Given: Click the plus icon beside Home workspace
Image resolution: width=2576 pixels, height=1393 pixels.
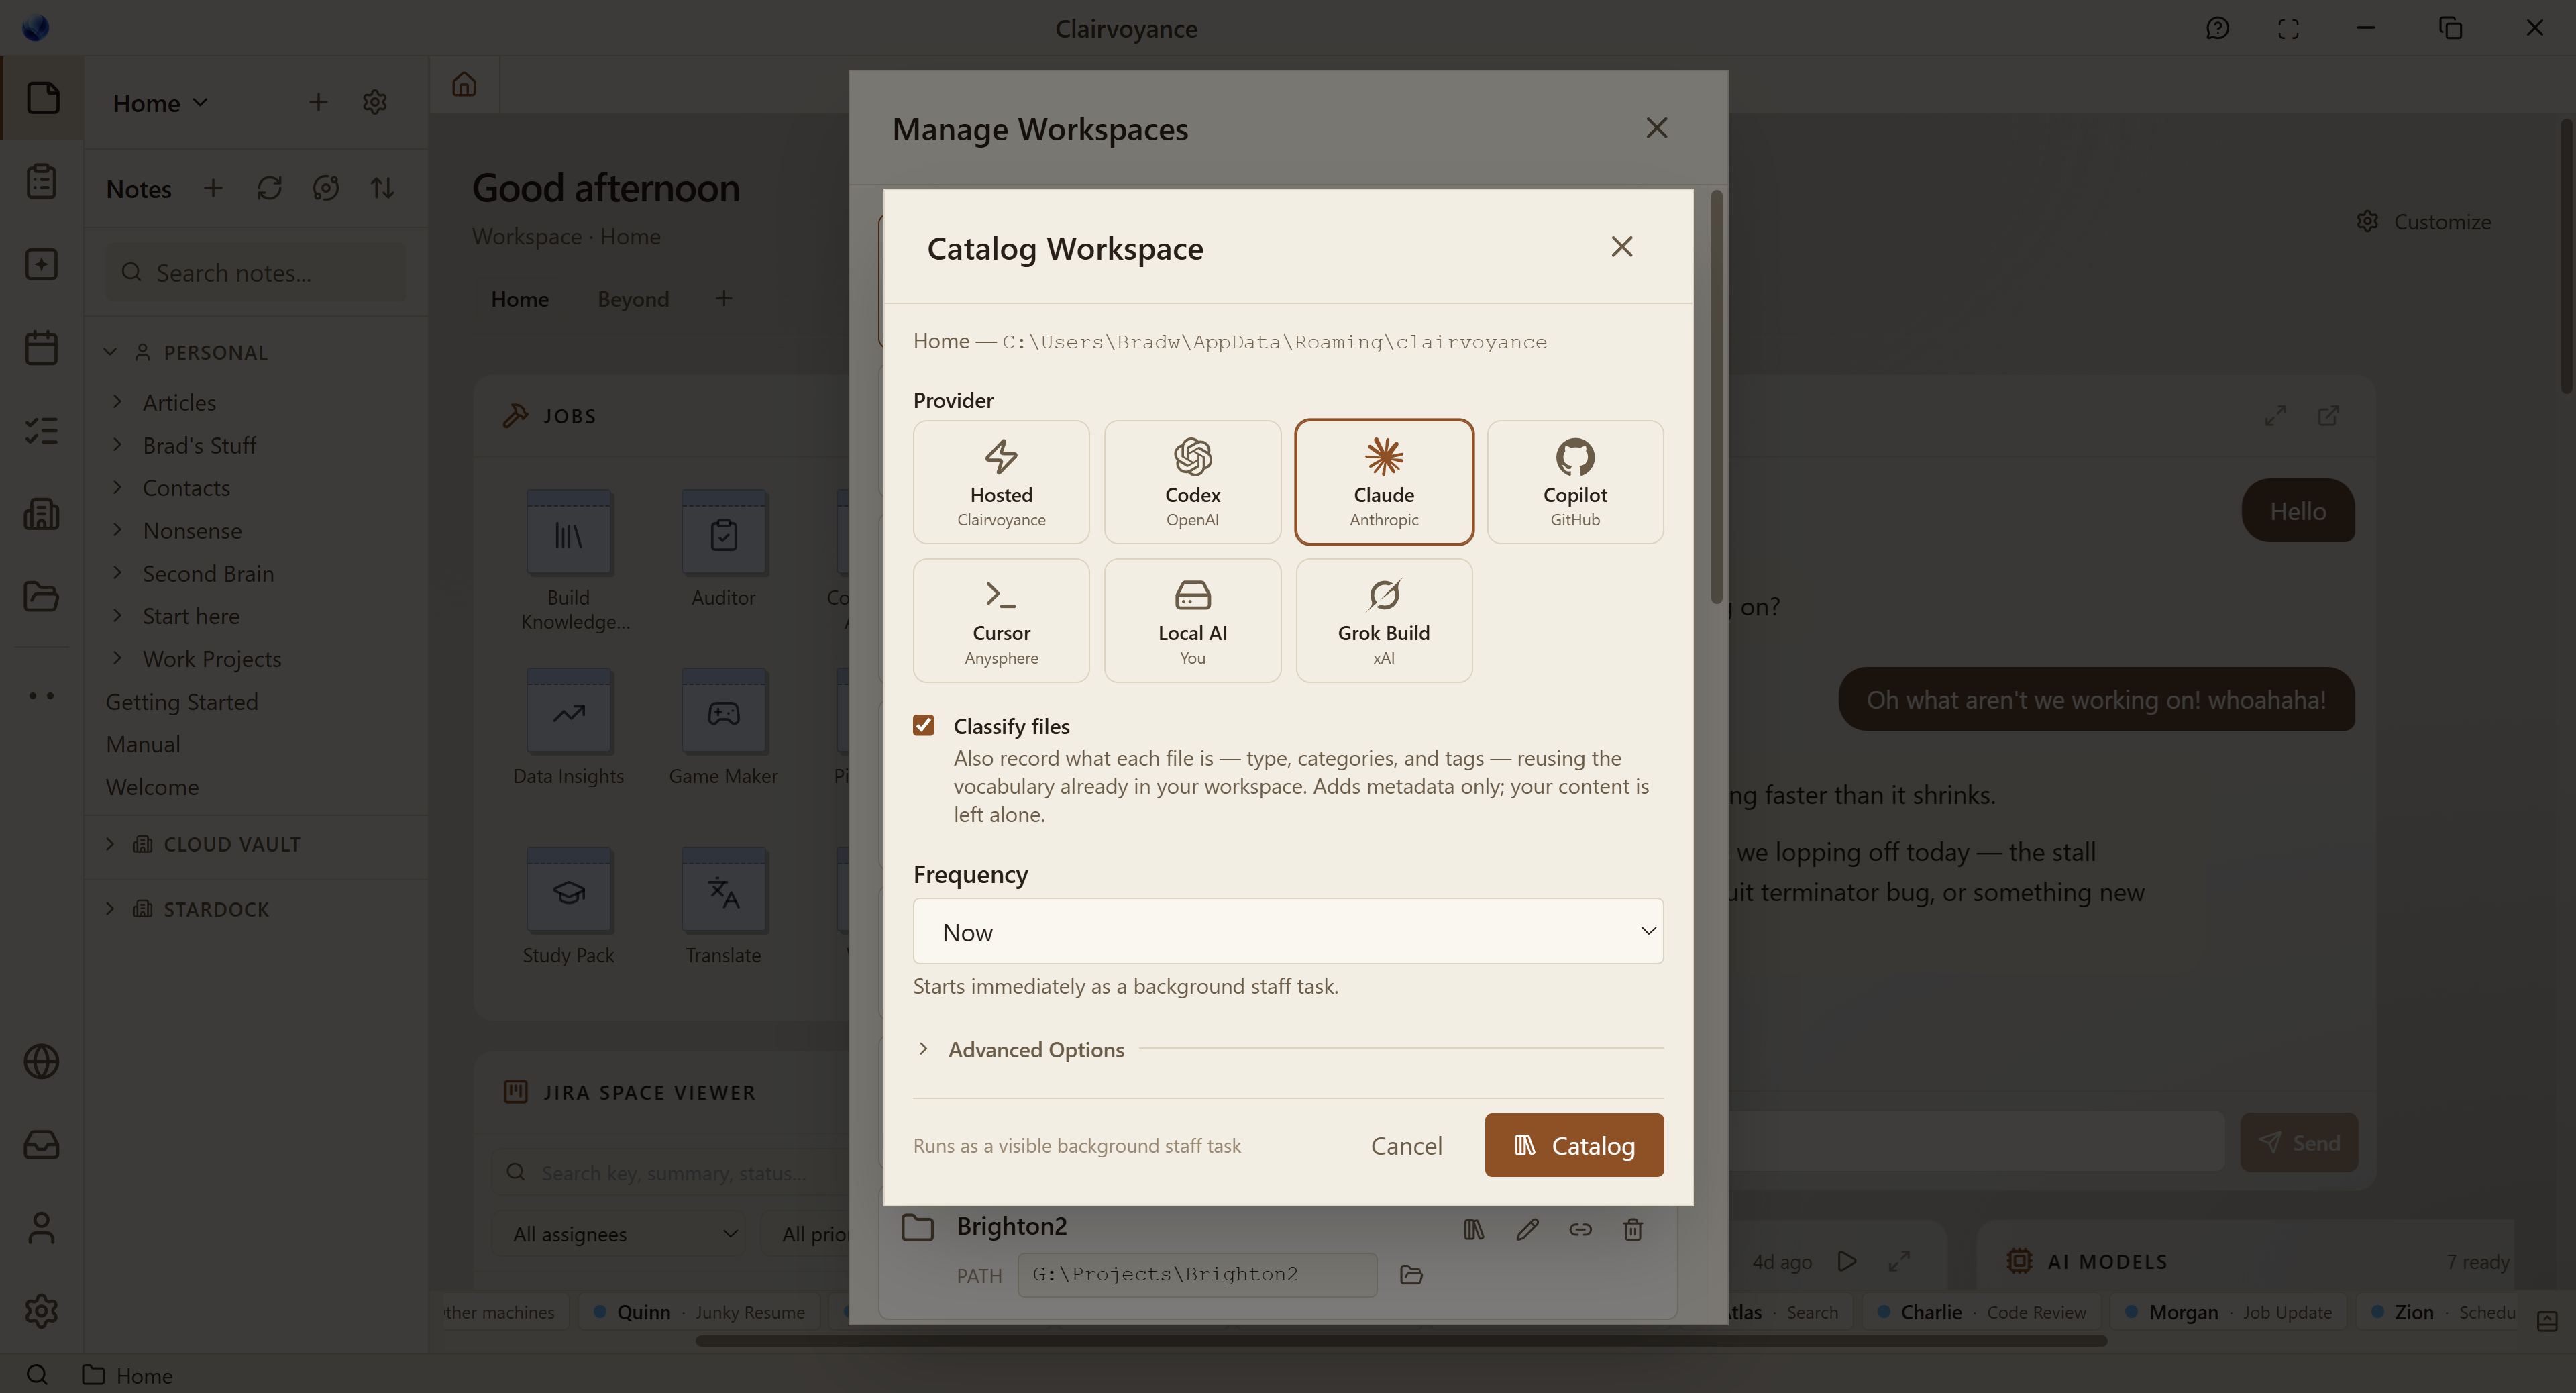Looking at the screenshot, I should tap(318, 102).
